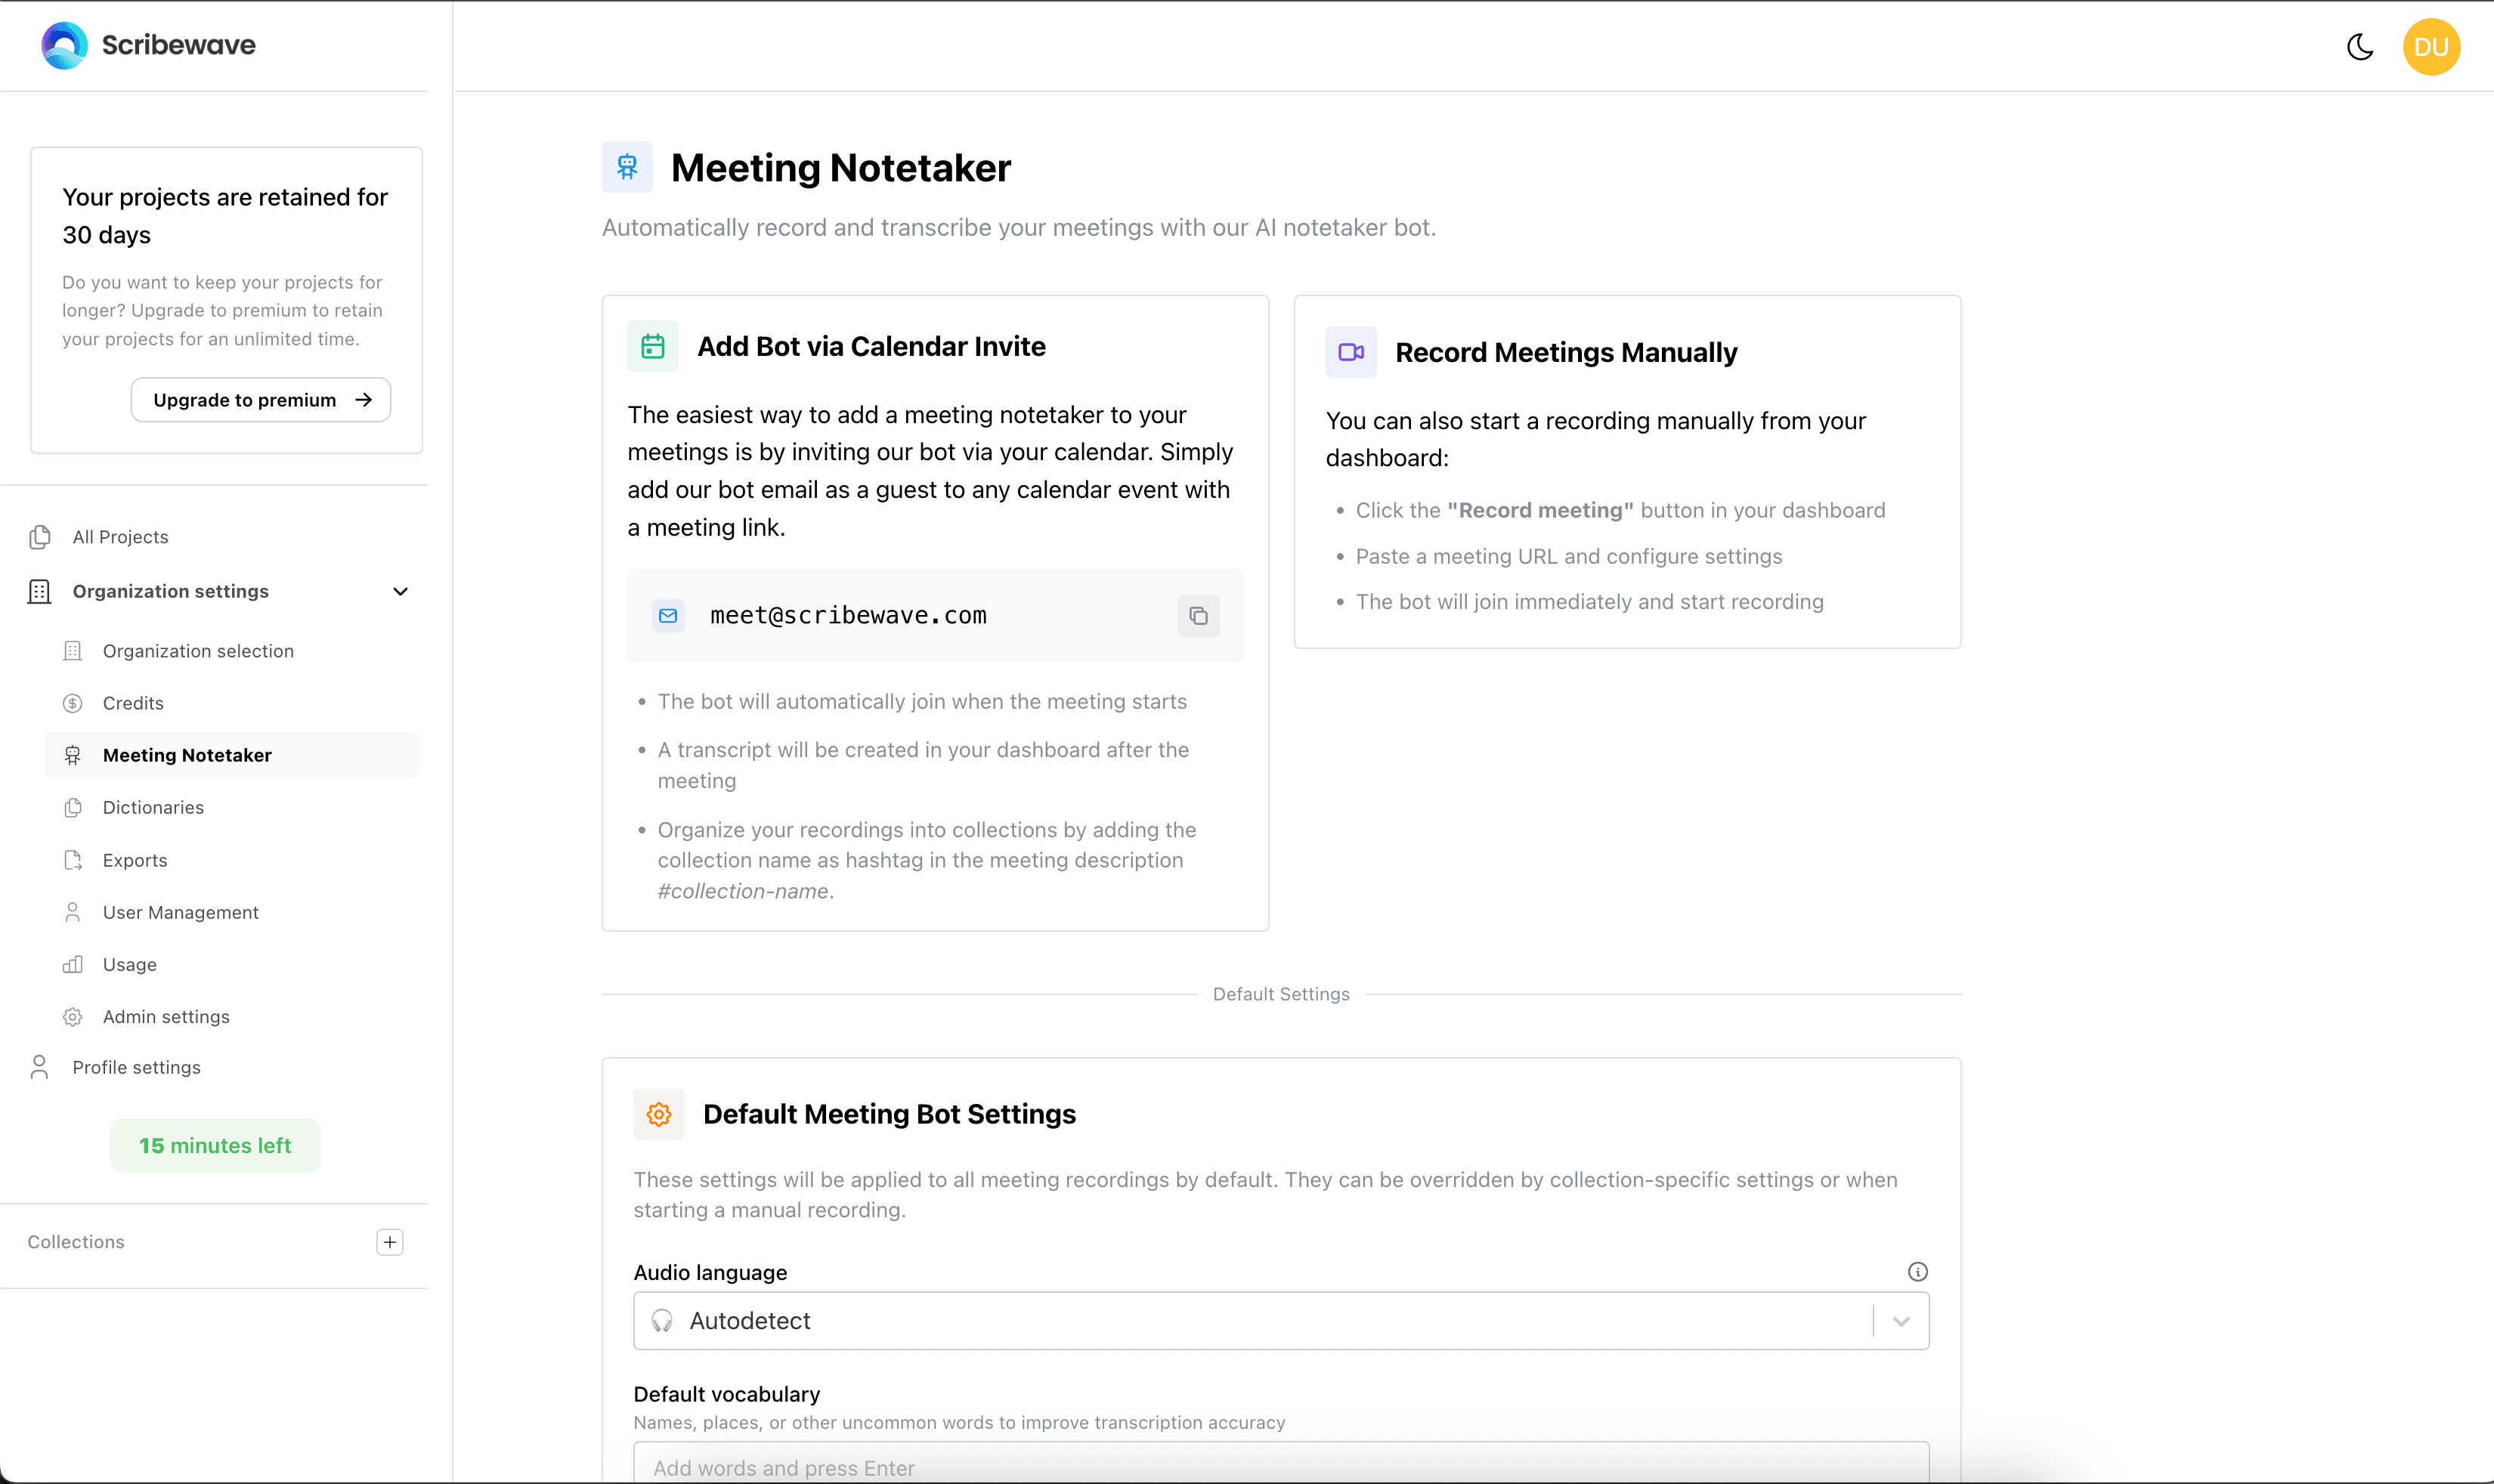Click the Audio language info tooltip icon
This screenshot has height=1484, width=2494.
[x=1917, y=1271]
